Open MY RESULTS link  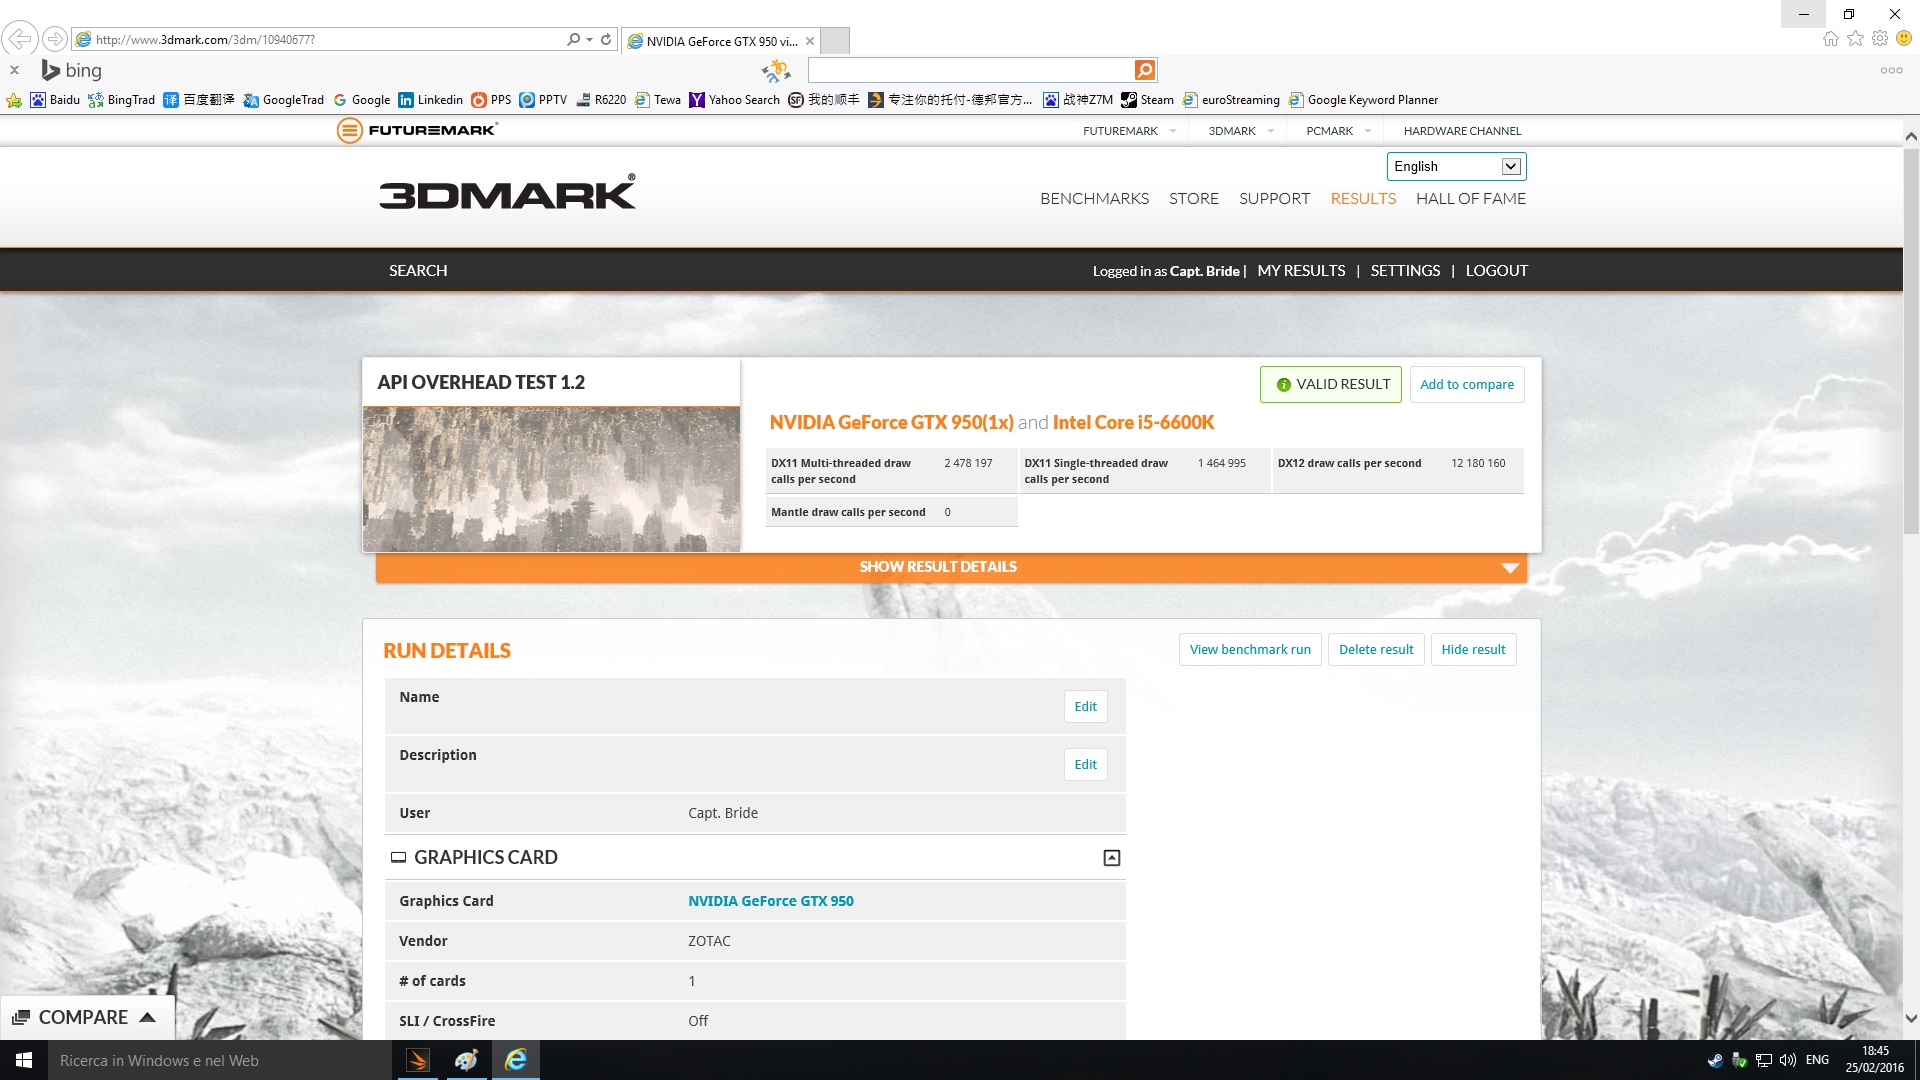(1301, 271)
